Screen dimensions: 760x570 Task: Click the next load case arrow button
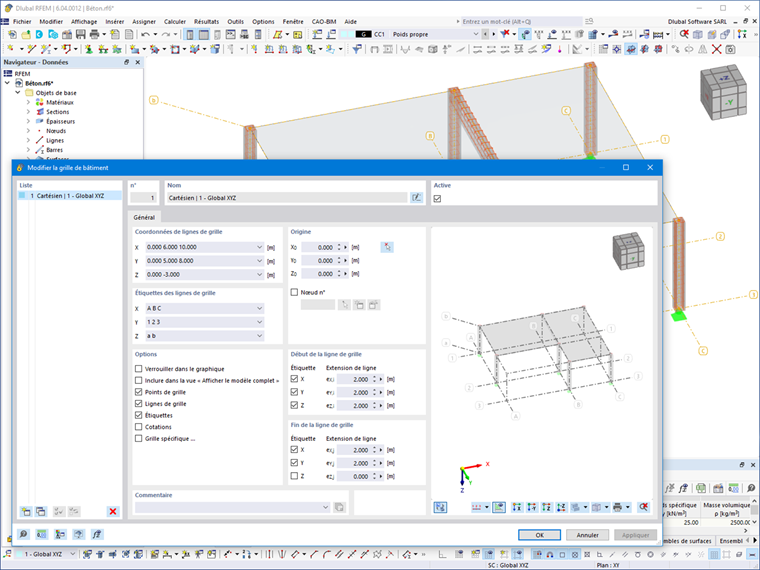pos(493,34)
